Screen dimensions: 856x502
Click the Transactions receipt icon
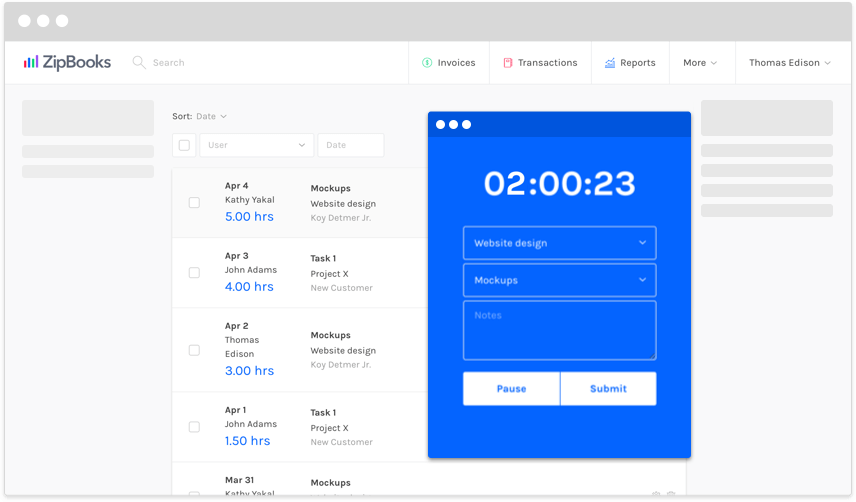[508, 63]
